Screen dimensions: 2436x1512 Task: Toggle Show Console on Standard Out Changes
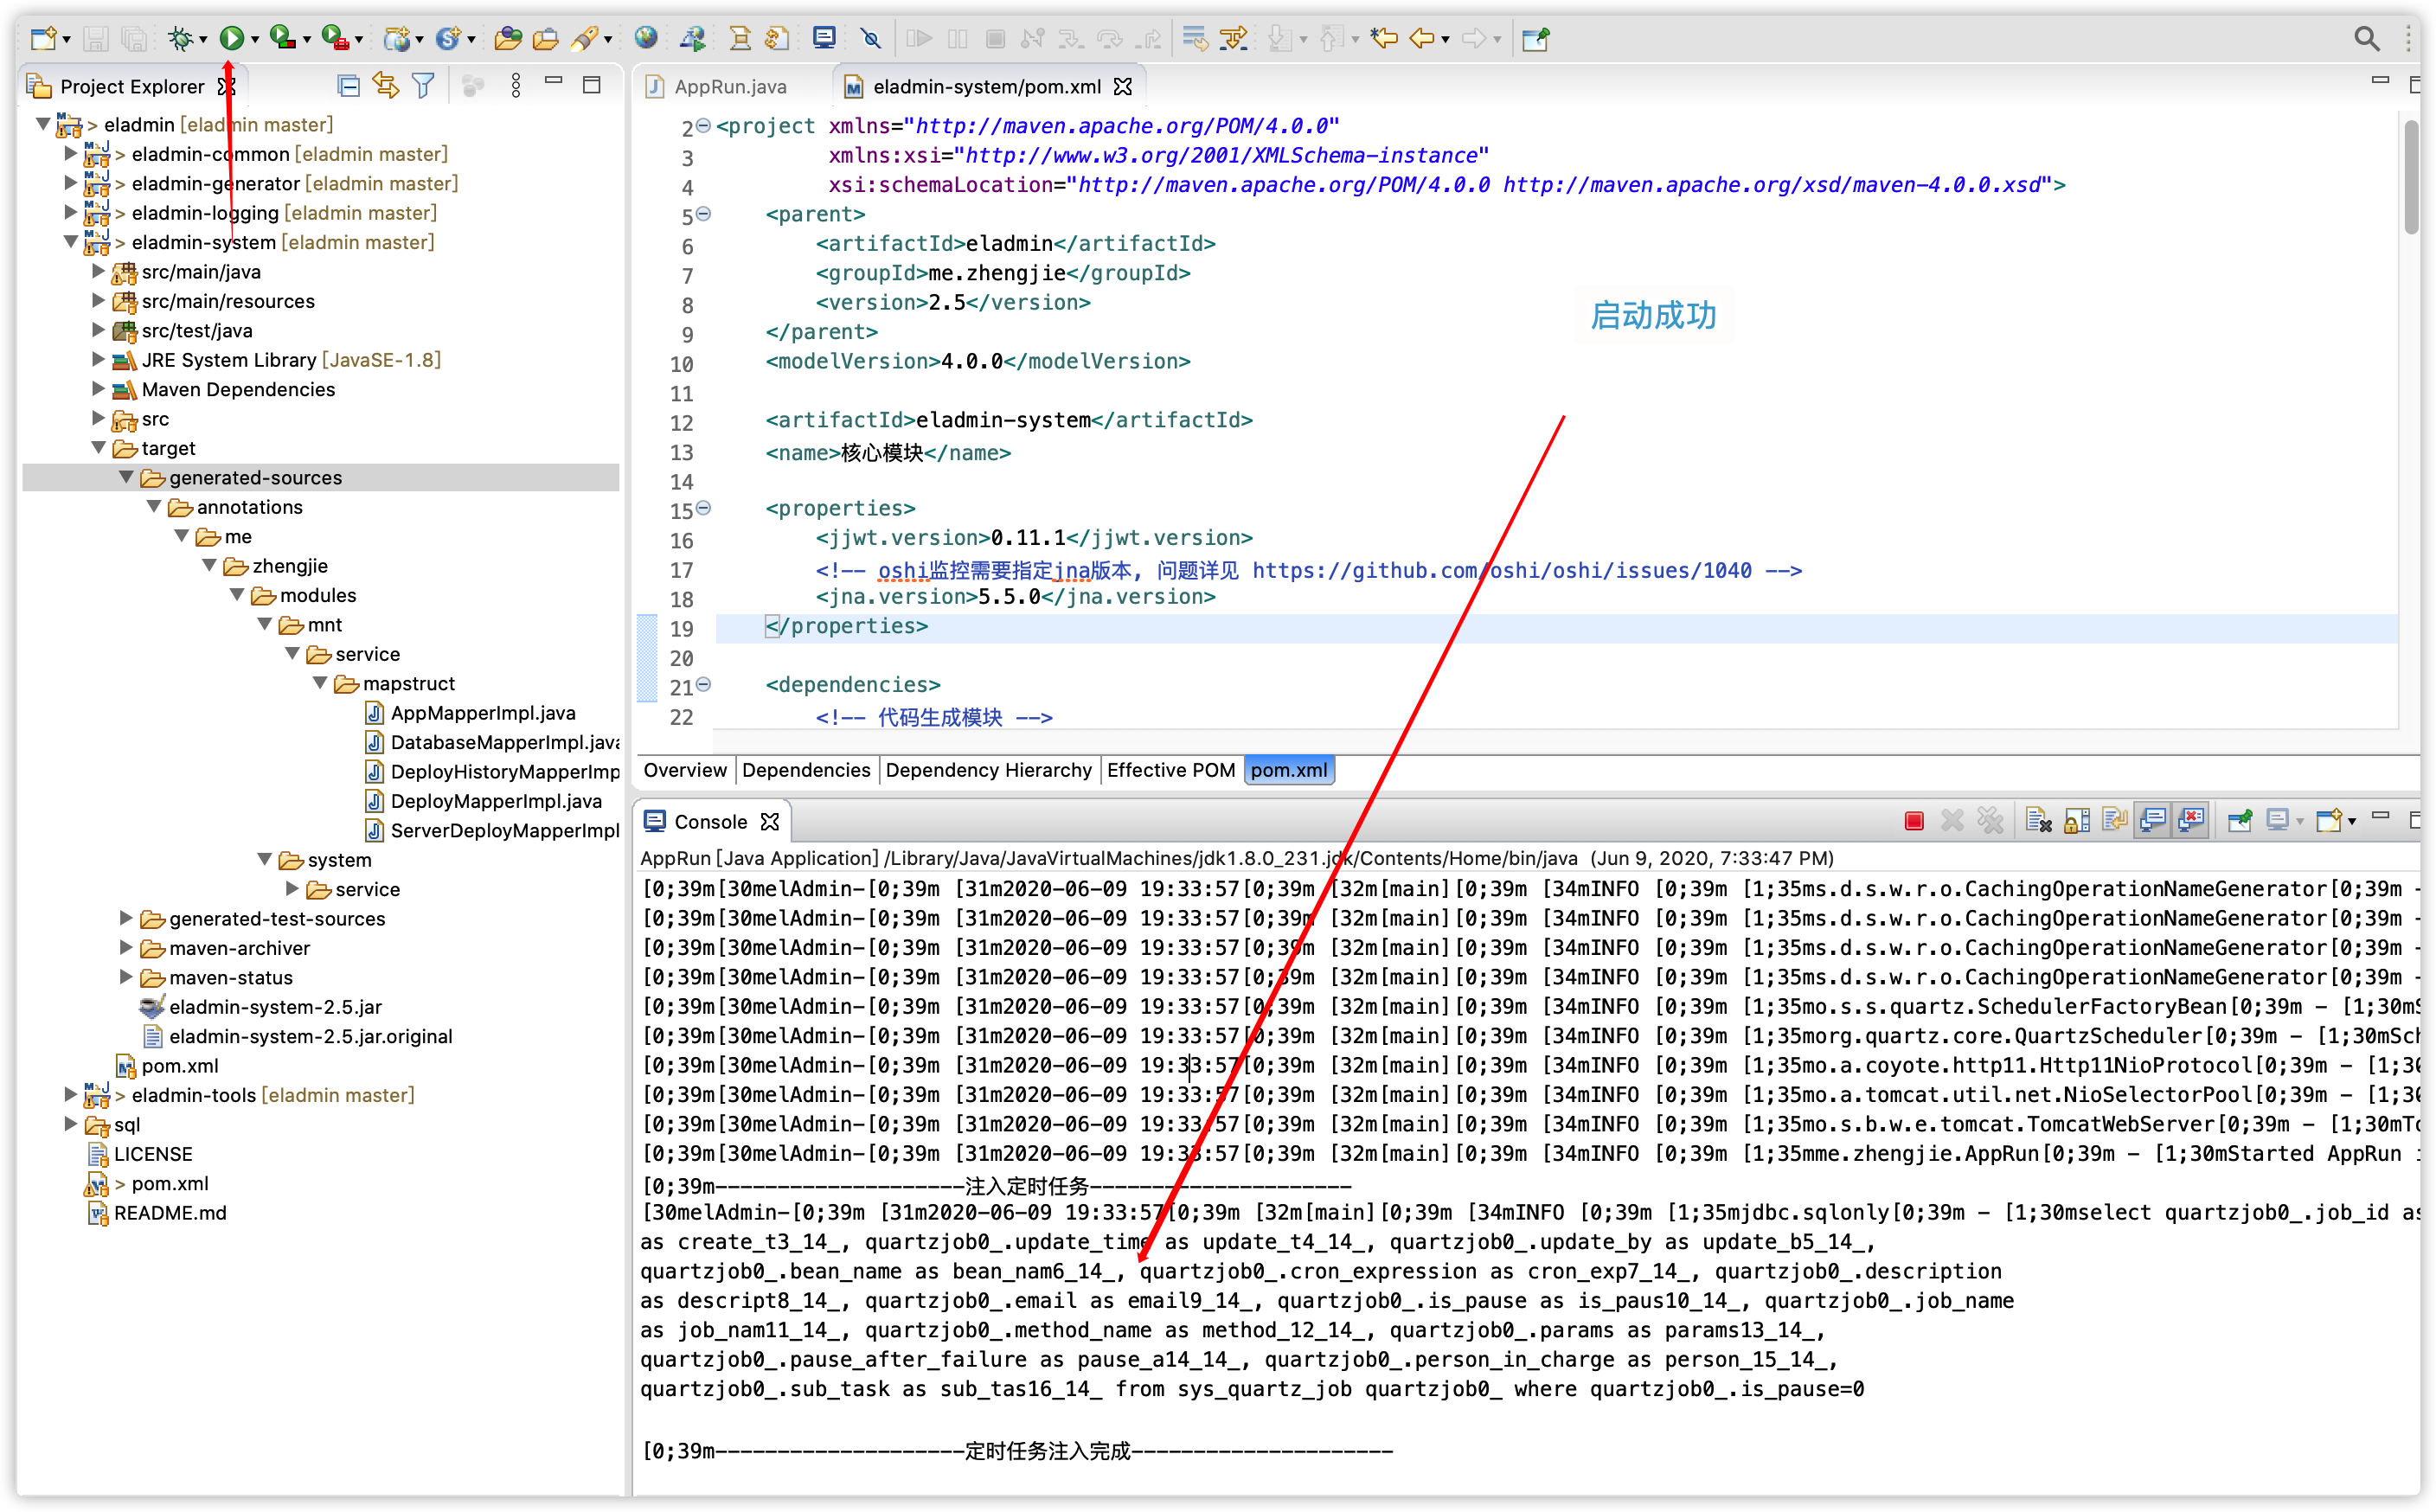2153,821
